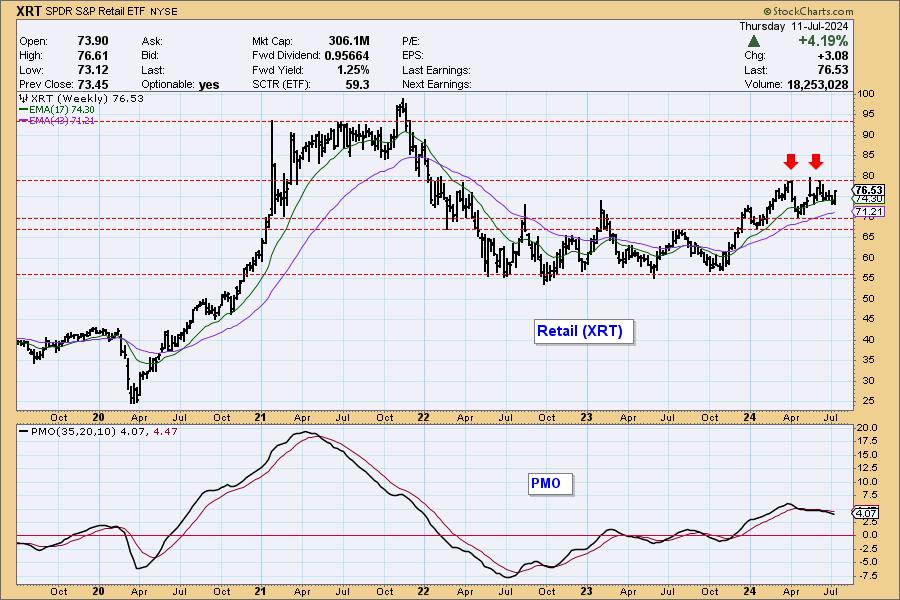Click the EMA(17) 74.30 legend text
Screen dimensions: 900x600
click(x=61, y=110)
